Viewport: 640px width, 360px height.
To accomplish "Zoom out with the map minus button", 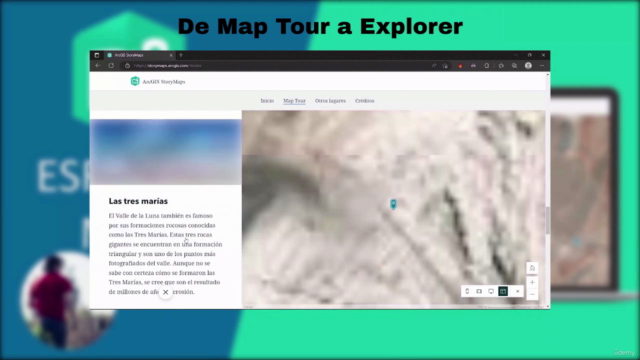I will pyautogui.click(x=532, y=294).
